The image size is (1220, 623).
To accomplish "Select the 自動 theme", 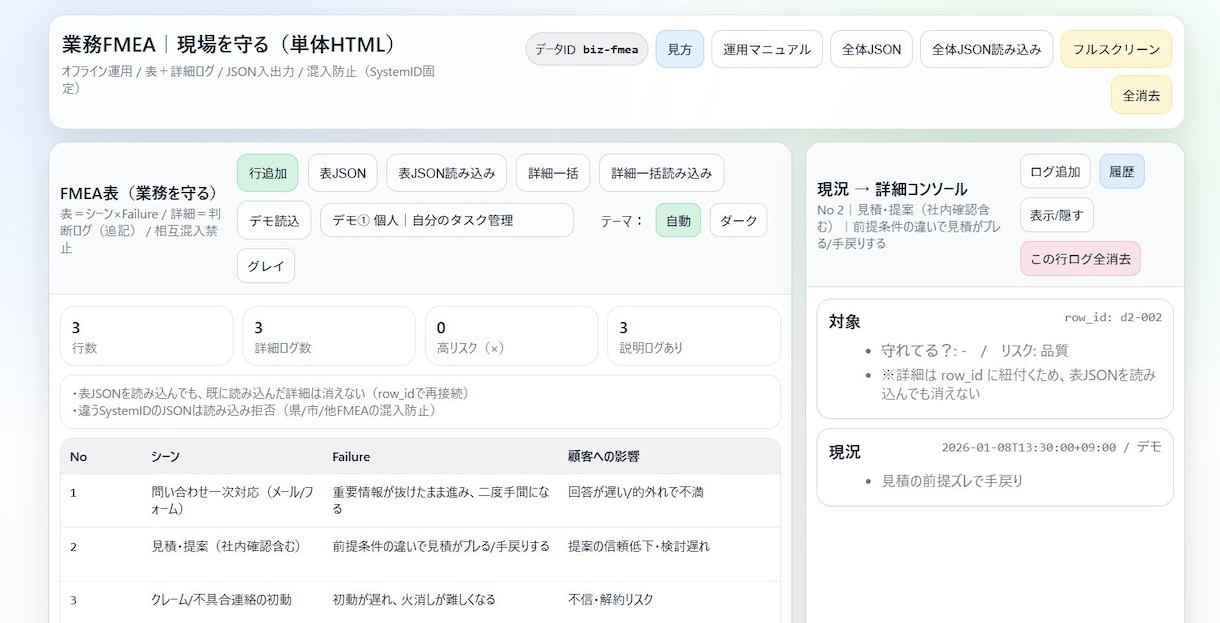I will coord(678,220).
